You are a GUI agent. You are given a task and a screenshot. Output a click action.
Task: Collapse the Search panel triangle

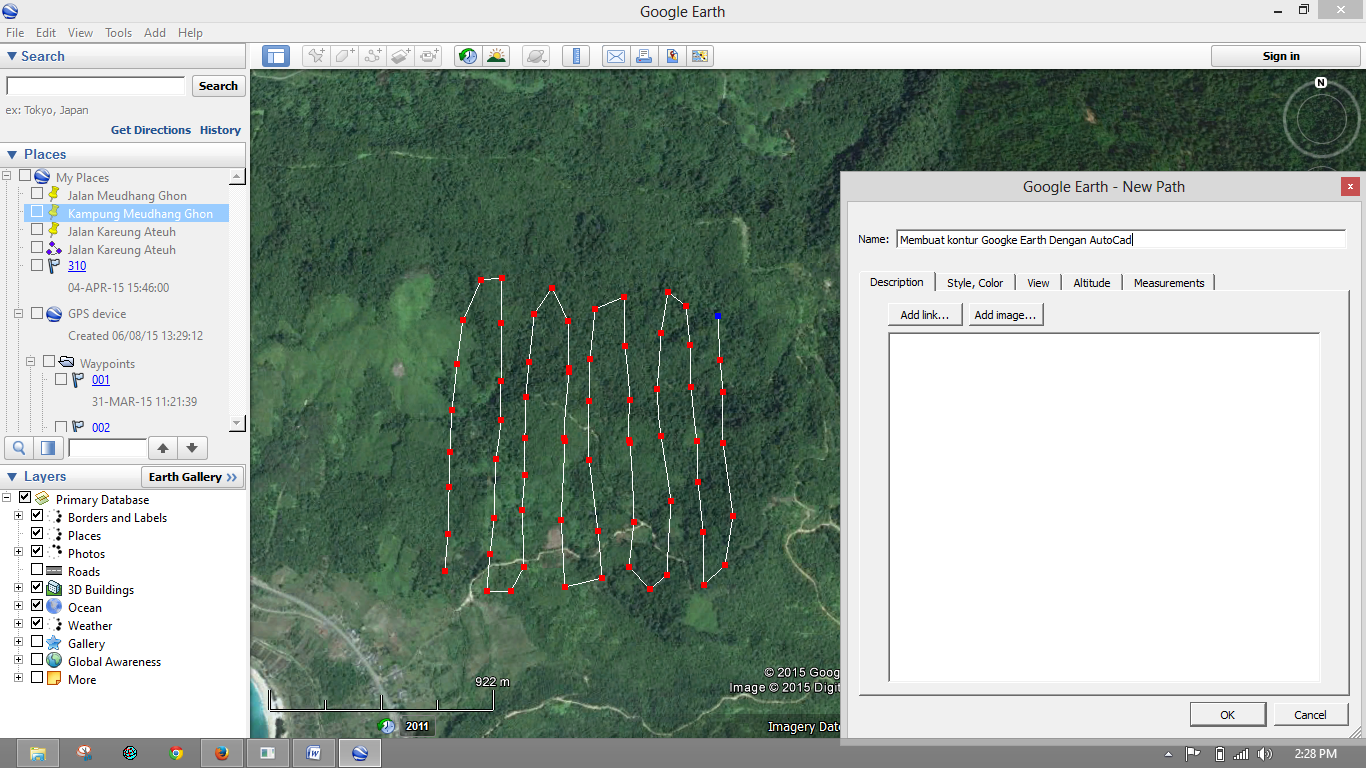pyautogui.click(x=12, y=57)
